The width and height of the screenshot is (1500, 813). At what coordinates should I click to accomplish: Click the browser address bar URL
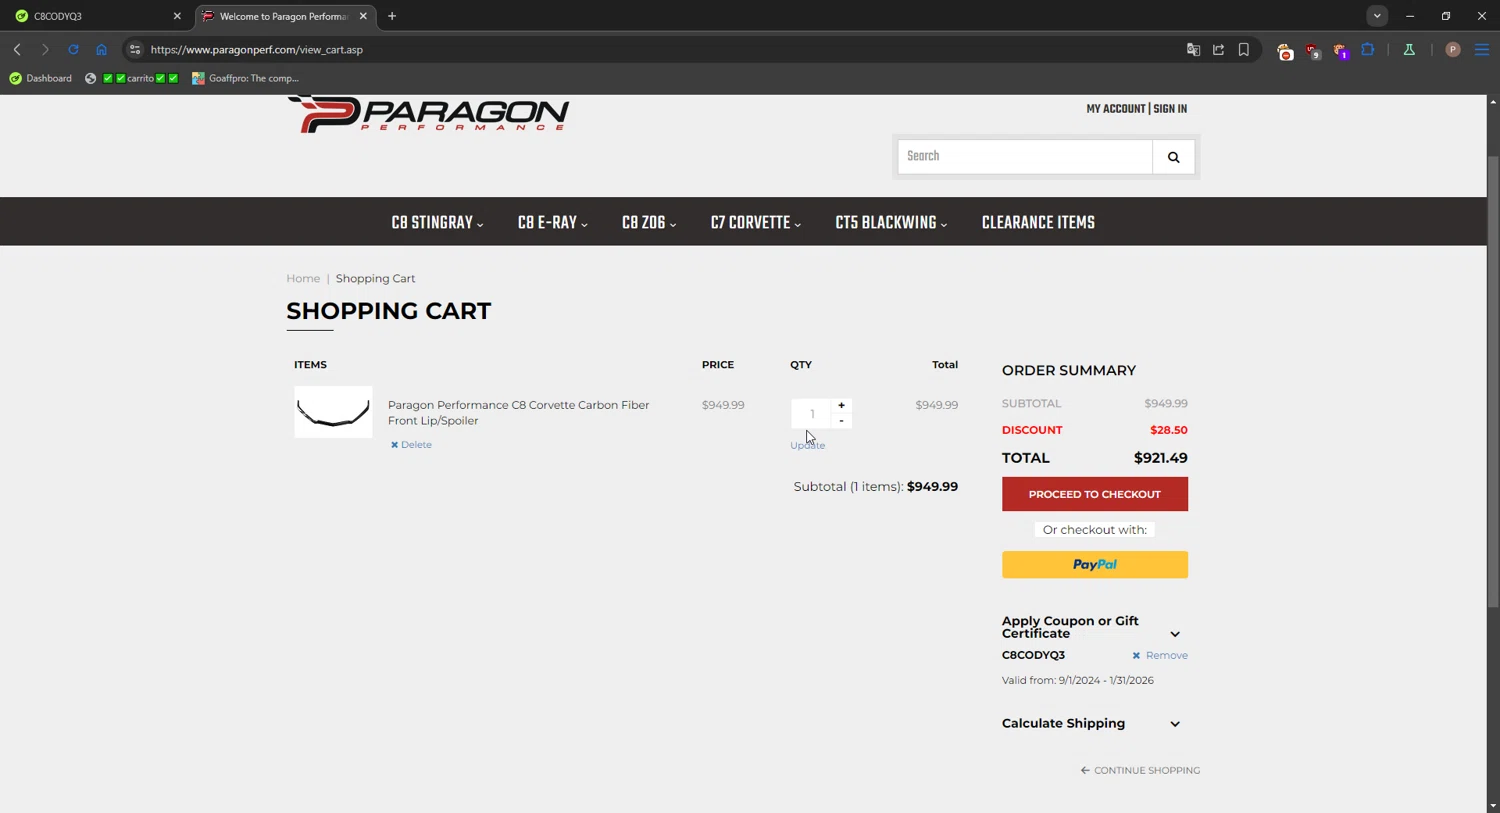pyautogui.click(x=257, y=49)
